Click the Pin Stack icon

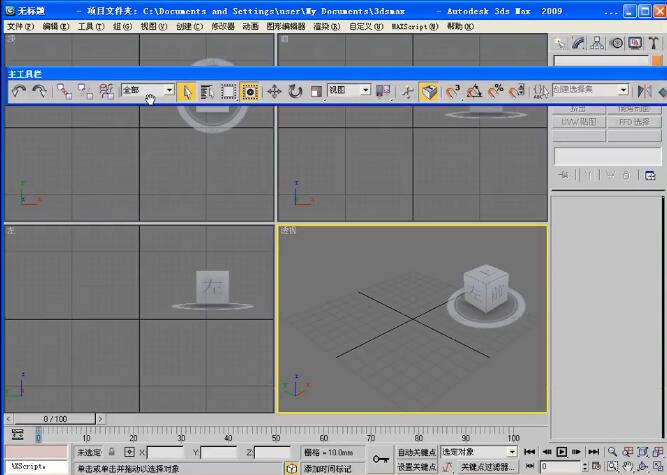(564, 175)
